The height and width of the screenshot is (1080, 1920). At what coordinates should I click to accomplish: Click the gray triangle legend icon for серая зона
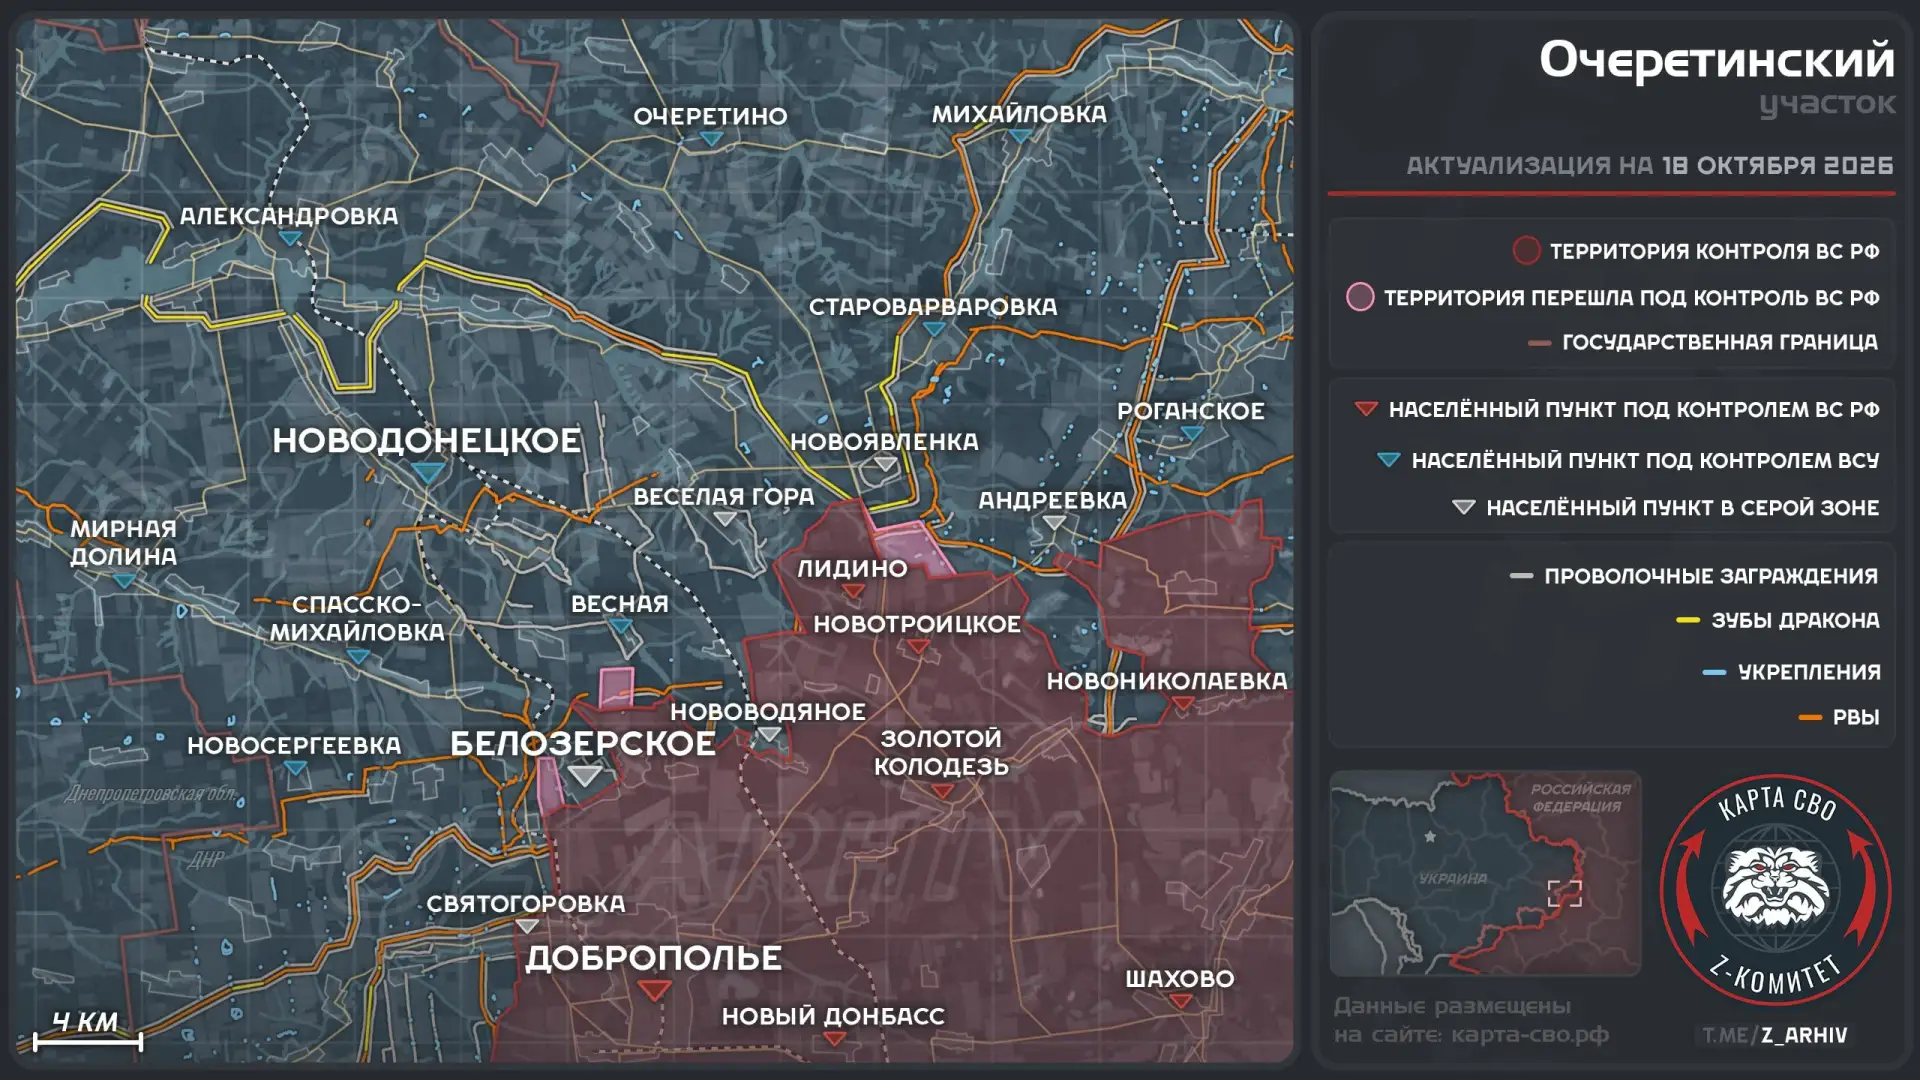[1463, 508]
